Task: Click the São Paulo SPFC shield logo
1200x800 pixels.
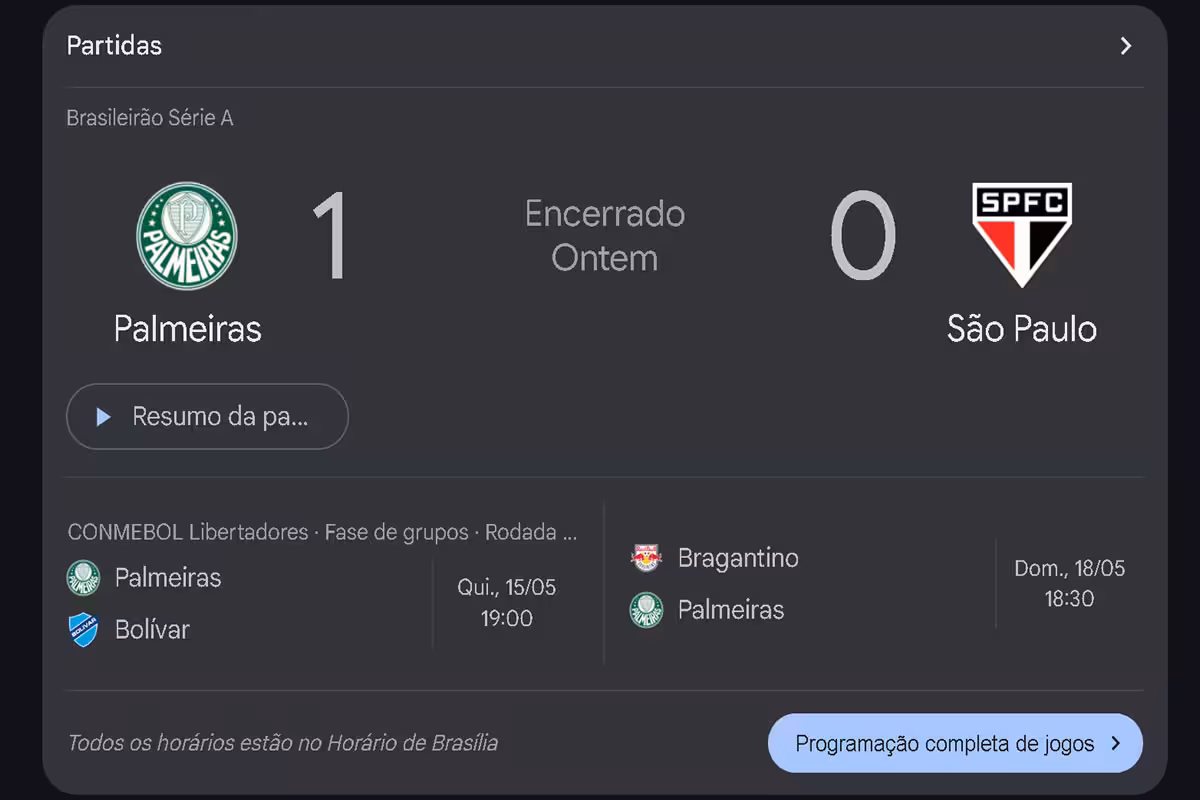Action: [x=1022, y=235]
